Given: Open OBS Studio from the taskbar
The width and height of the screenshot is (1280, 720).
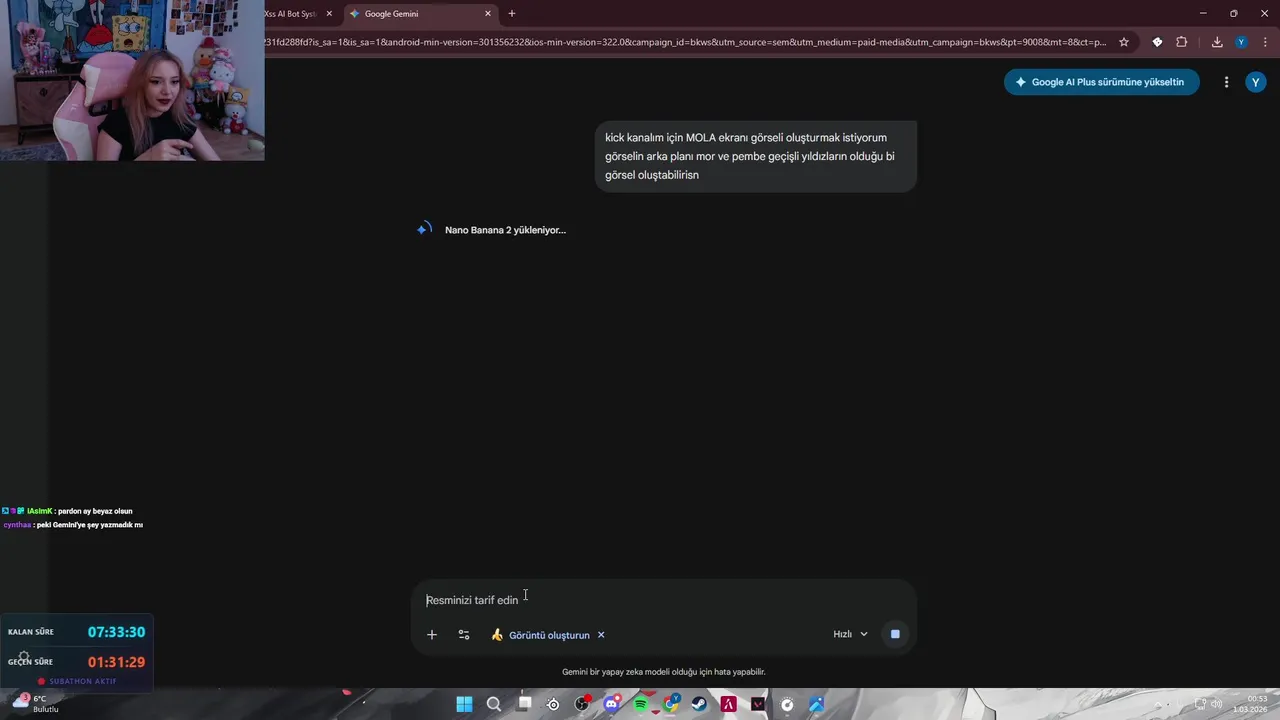Looking at the screenshot, I should click(582, 704).
